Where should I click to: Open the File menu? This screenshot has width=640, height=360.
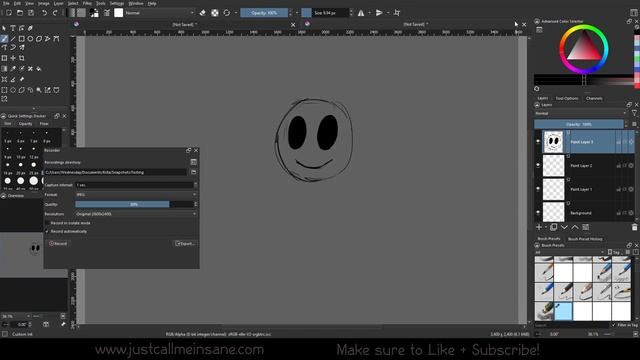[6, 3]
